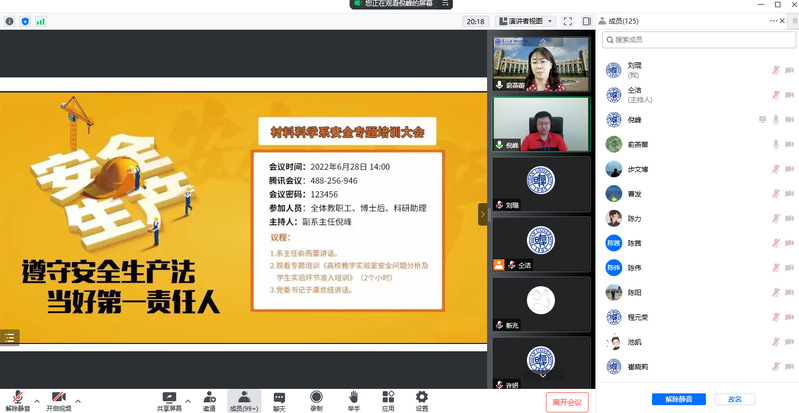This screenshot has height=413, width=799.
Task: Open the meeting info icon
Action: coord(10,20)
